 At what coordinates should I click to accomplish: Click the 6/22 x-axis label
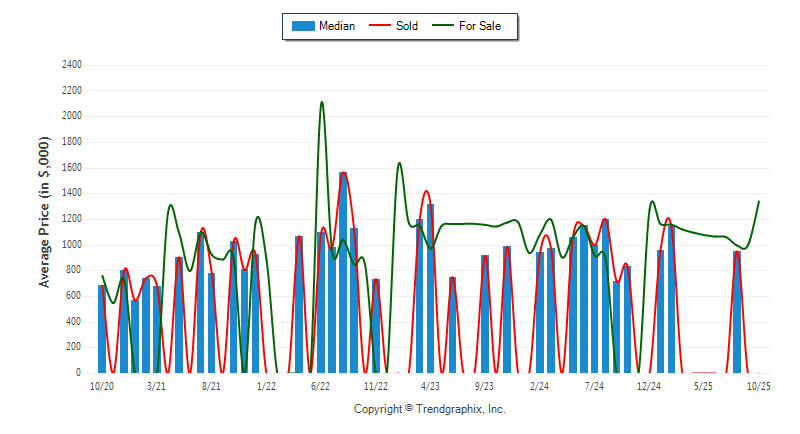(x=321, y=386)
